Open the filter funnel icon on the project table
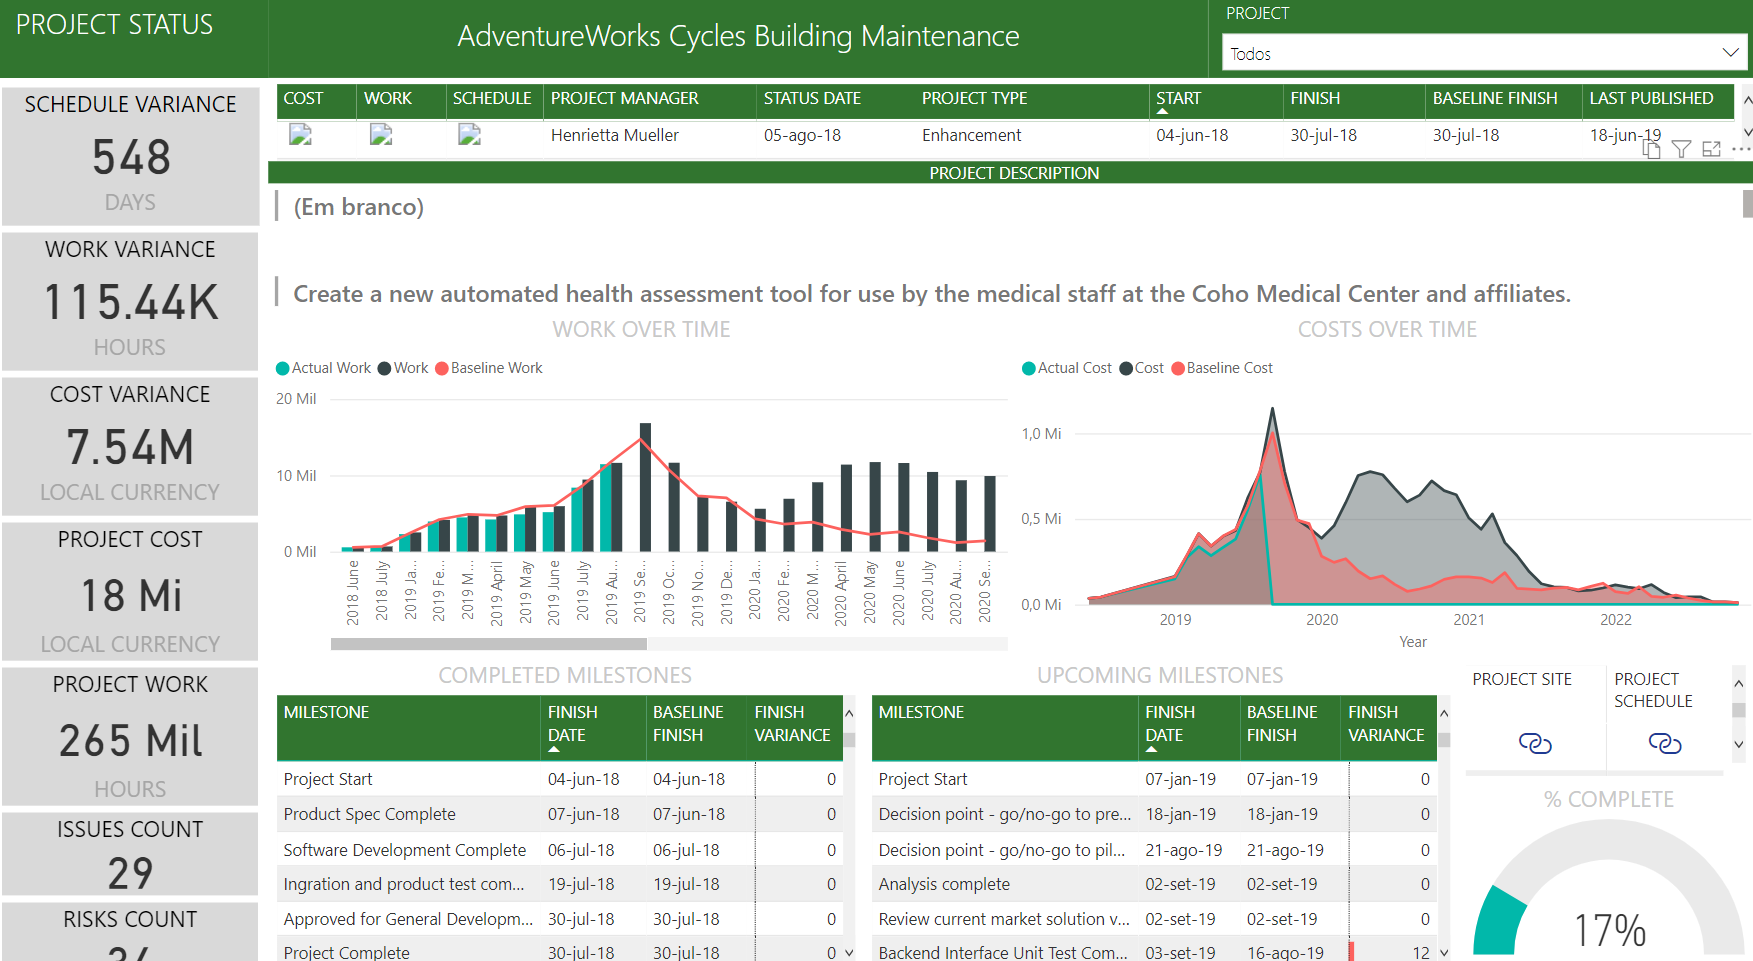 (1682, 149)
